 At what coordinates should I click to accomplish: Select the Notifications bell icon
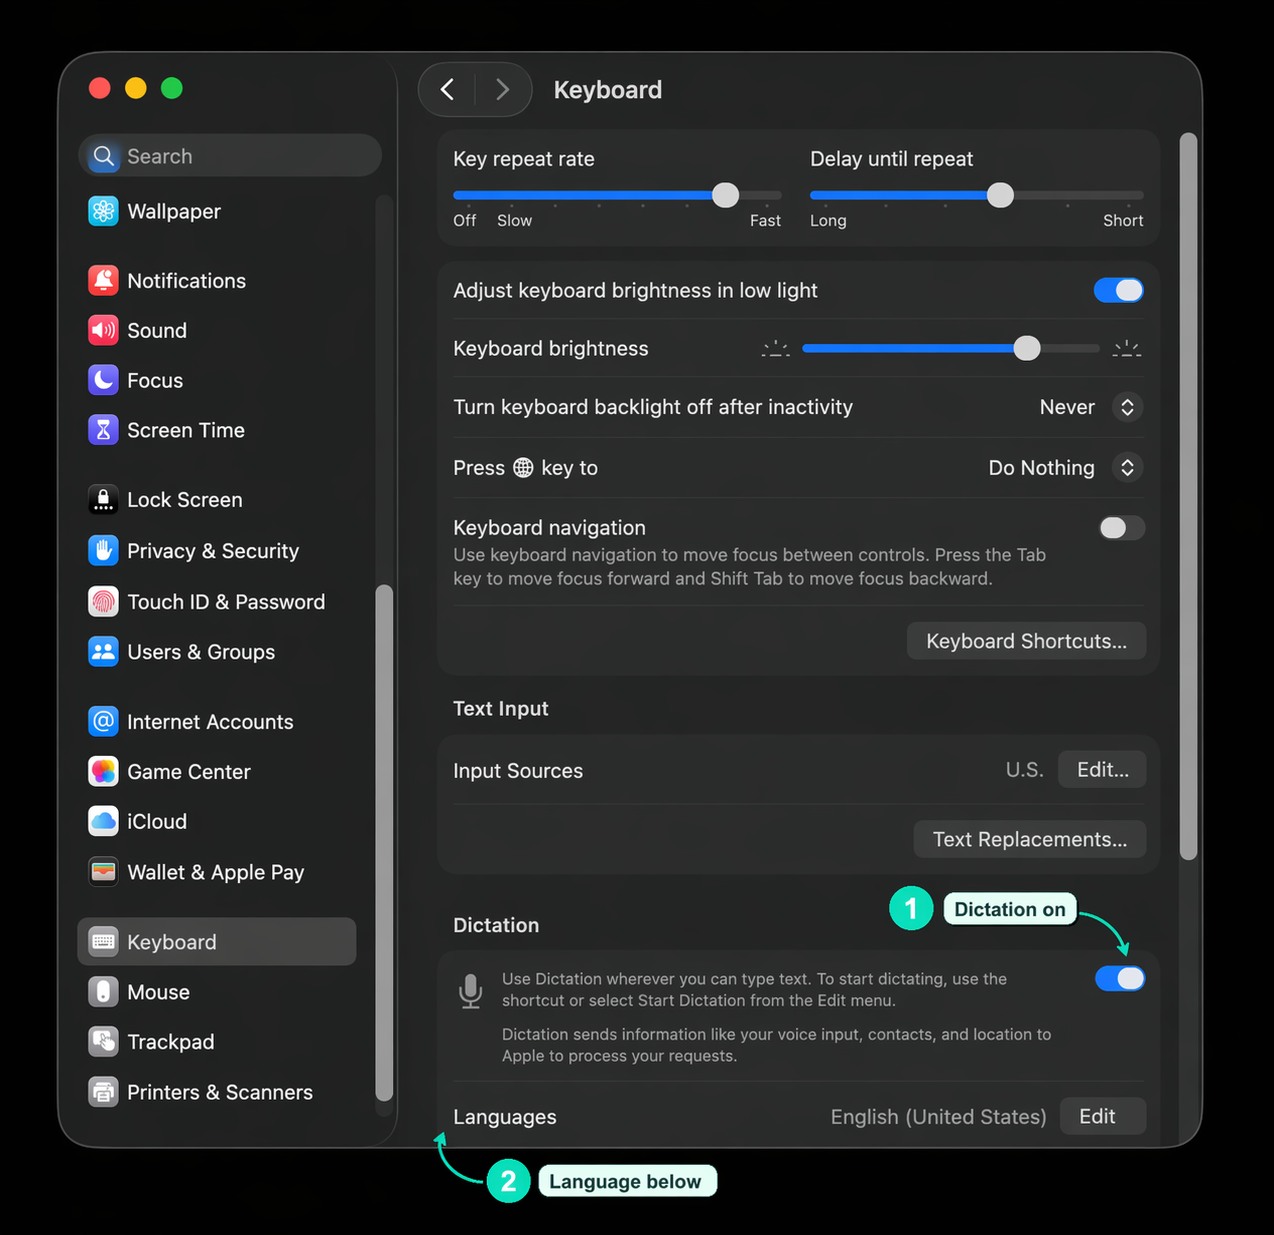[103, 281]
